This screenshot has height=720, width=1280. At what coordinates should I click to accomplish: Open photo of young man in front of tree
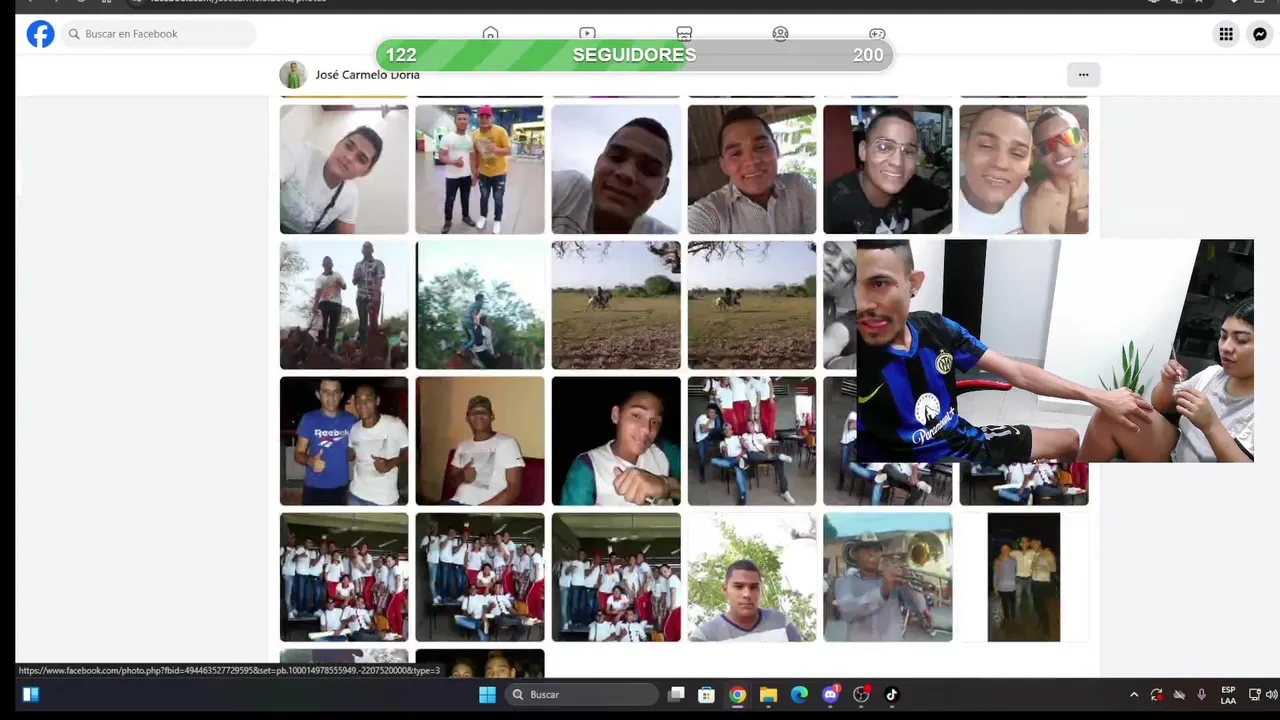(x=752, y=577)
